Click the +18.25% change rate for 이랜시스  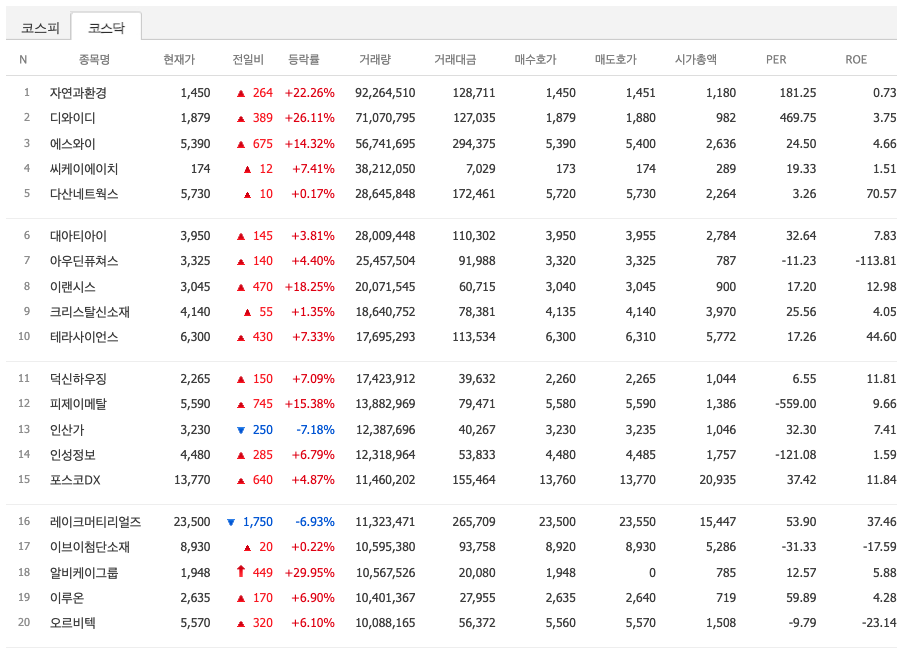(310, 286)
